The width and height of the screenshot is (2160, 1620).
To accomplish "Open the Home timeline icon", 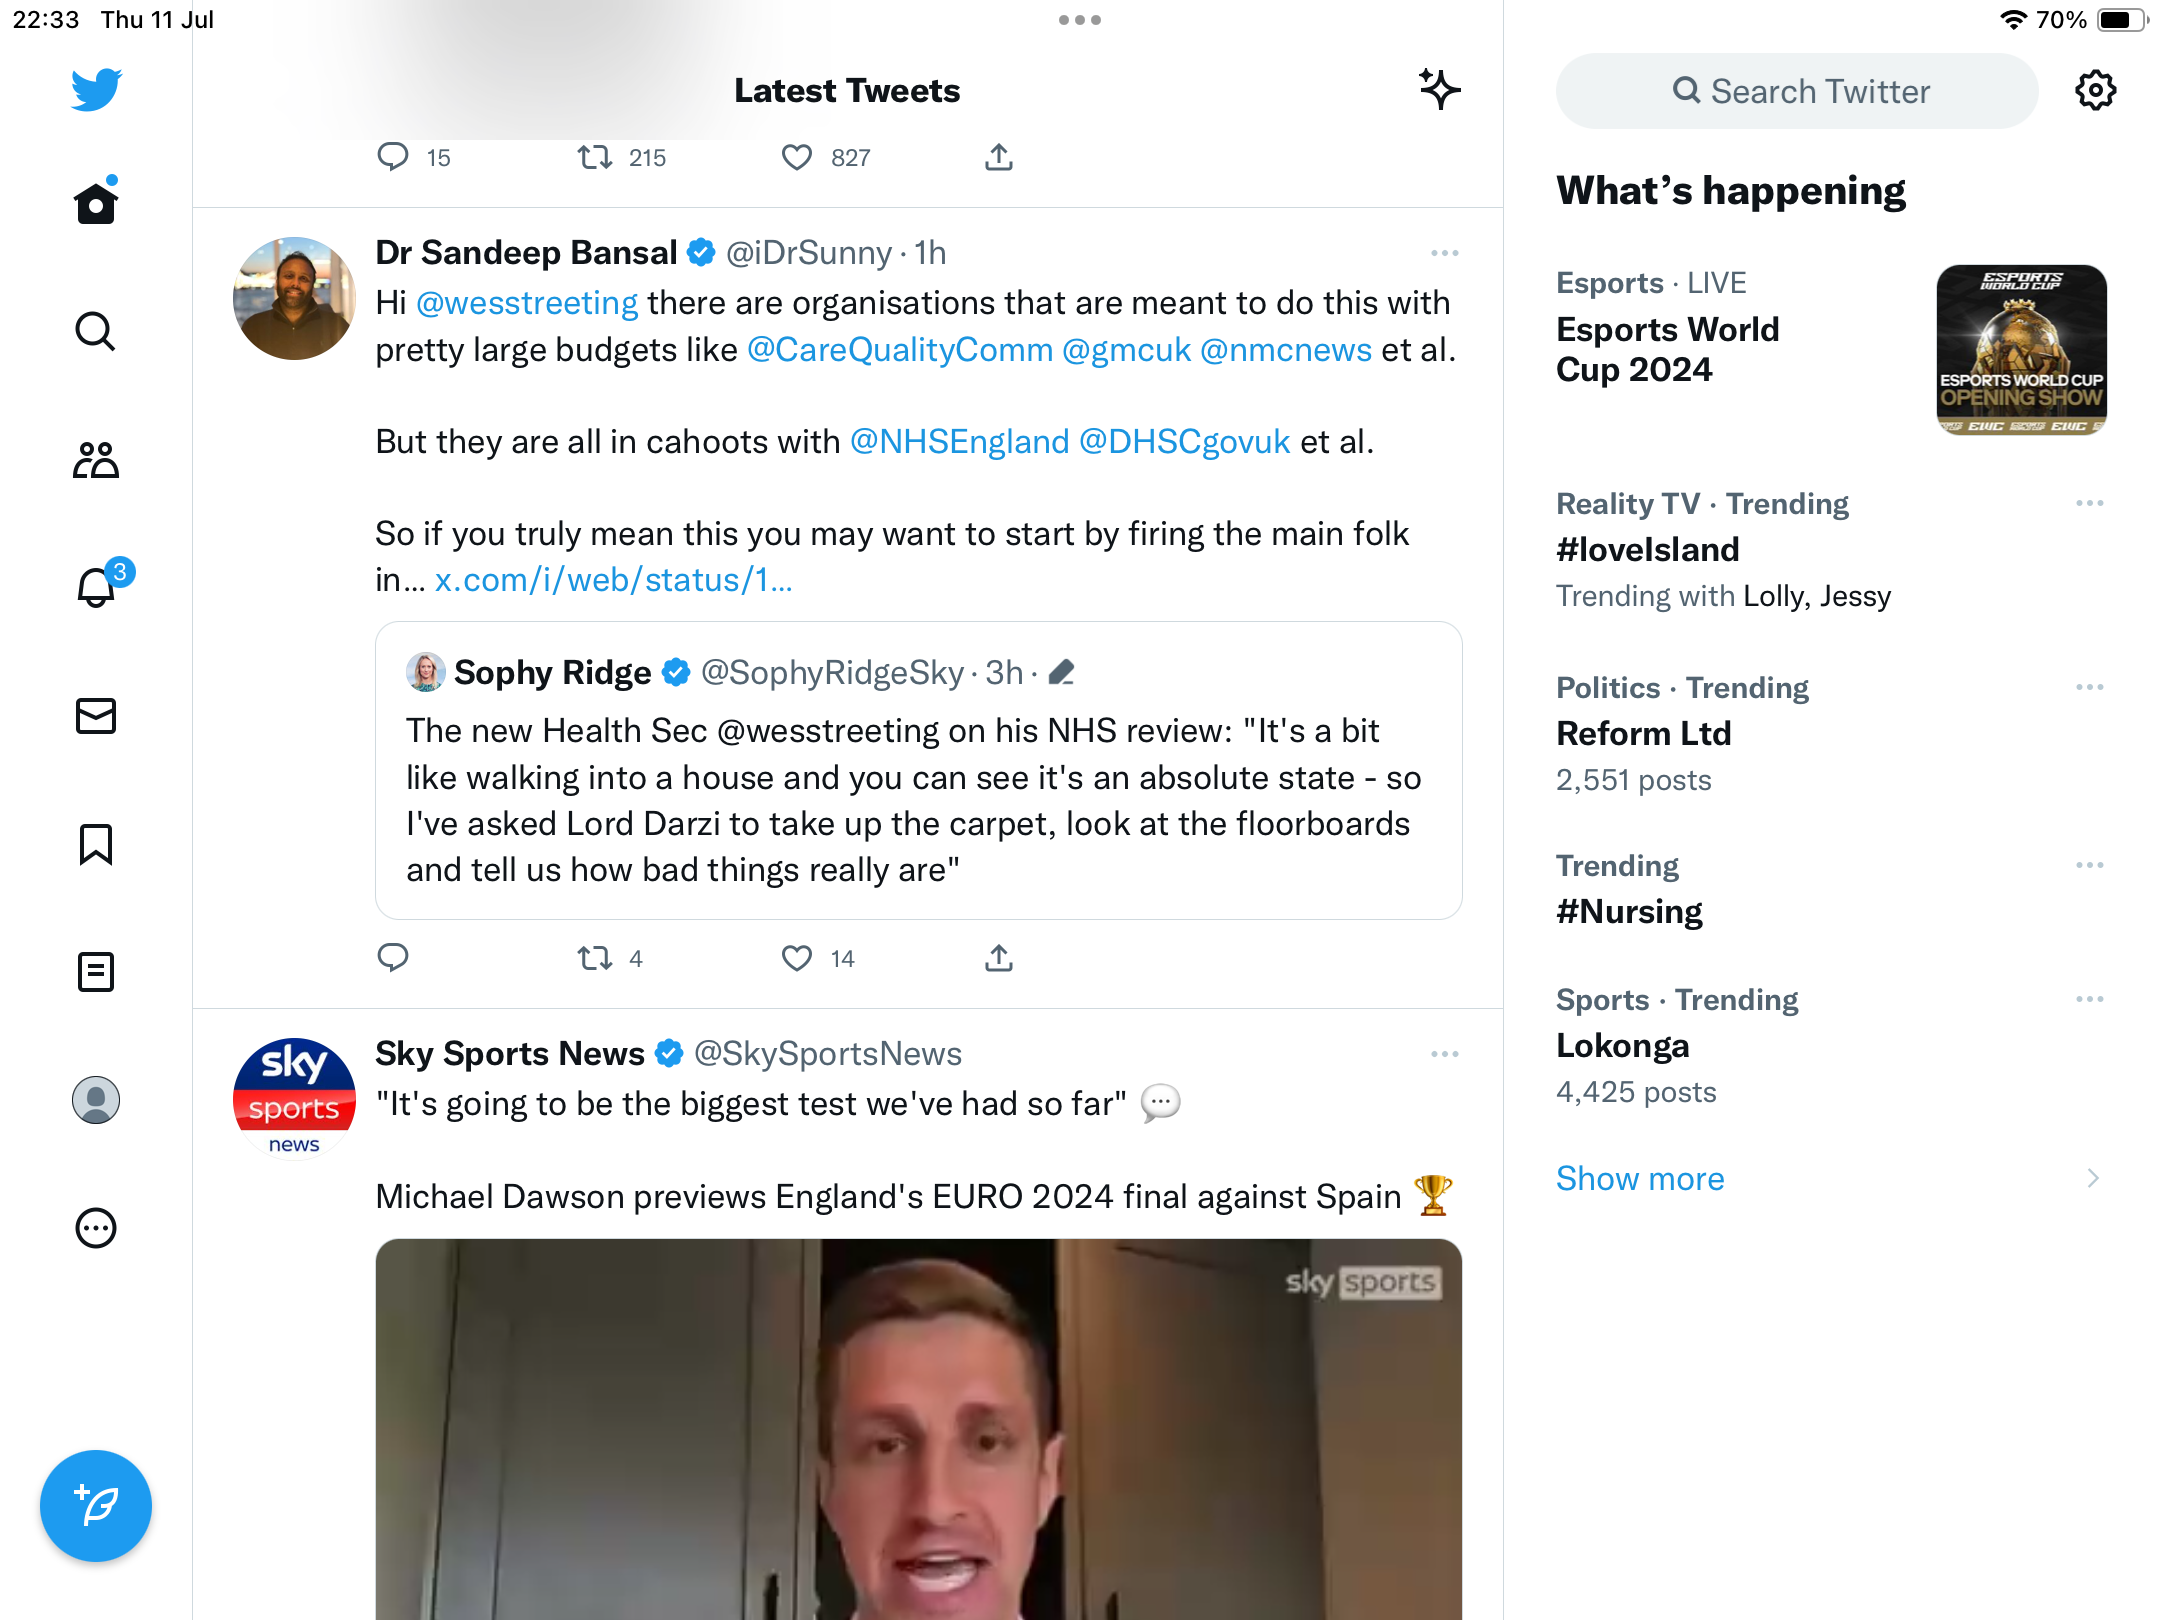I will click(x=96, y=204).
